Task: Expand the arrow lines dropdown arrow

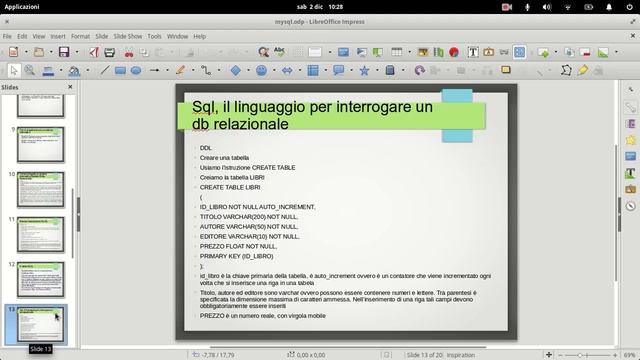Action: 167,70
